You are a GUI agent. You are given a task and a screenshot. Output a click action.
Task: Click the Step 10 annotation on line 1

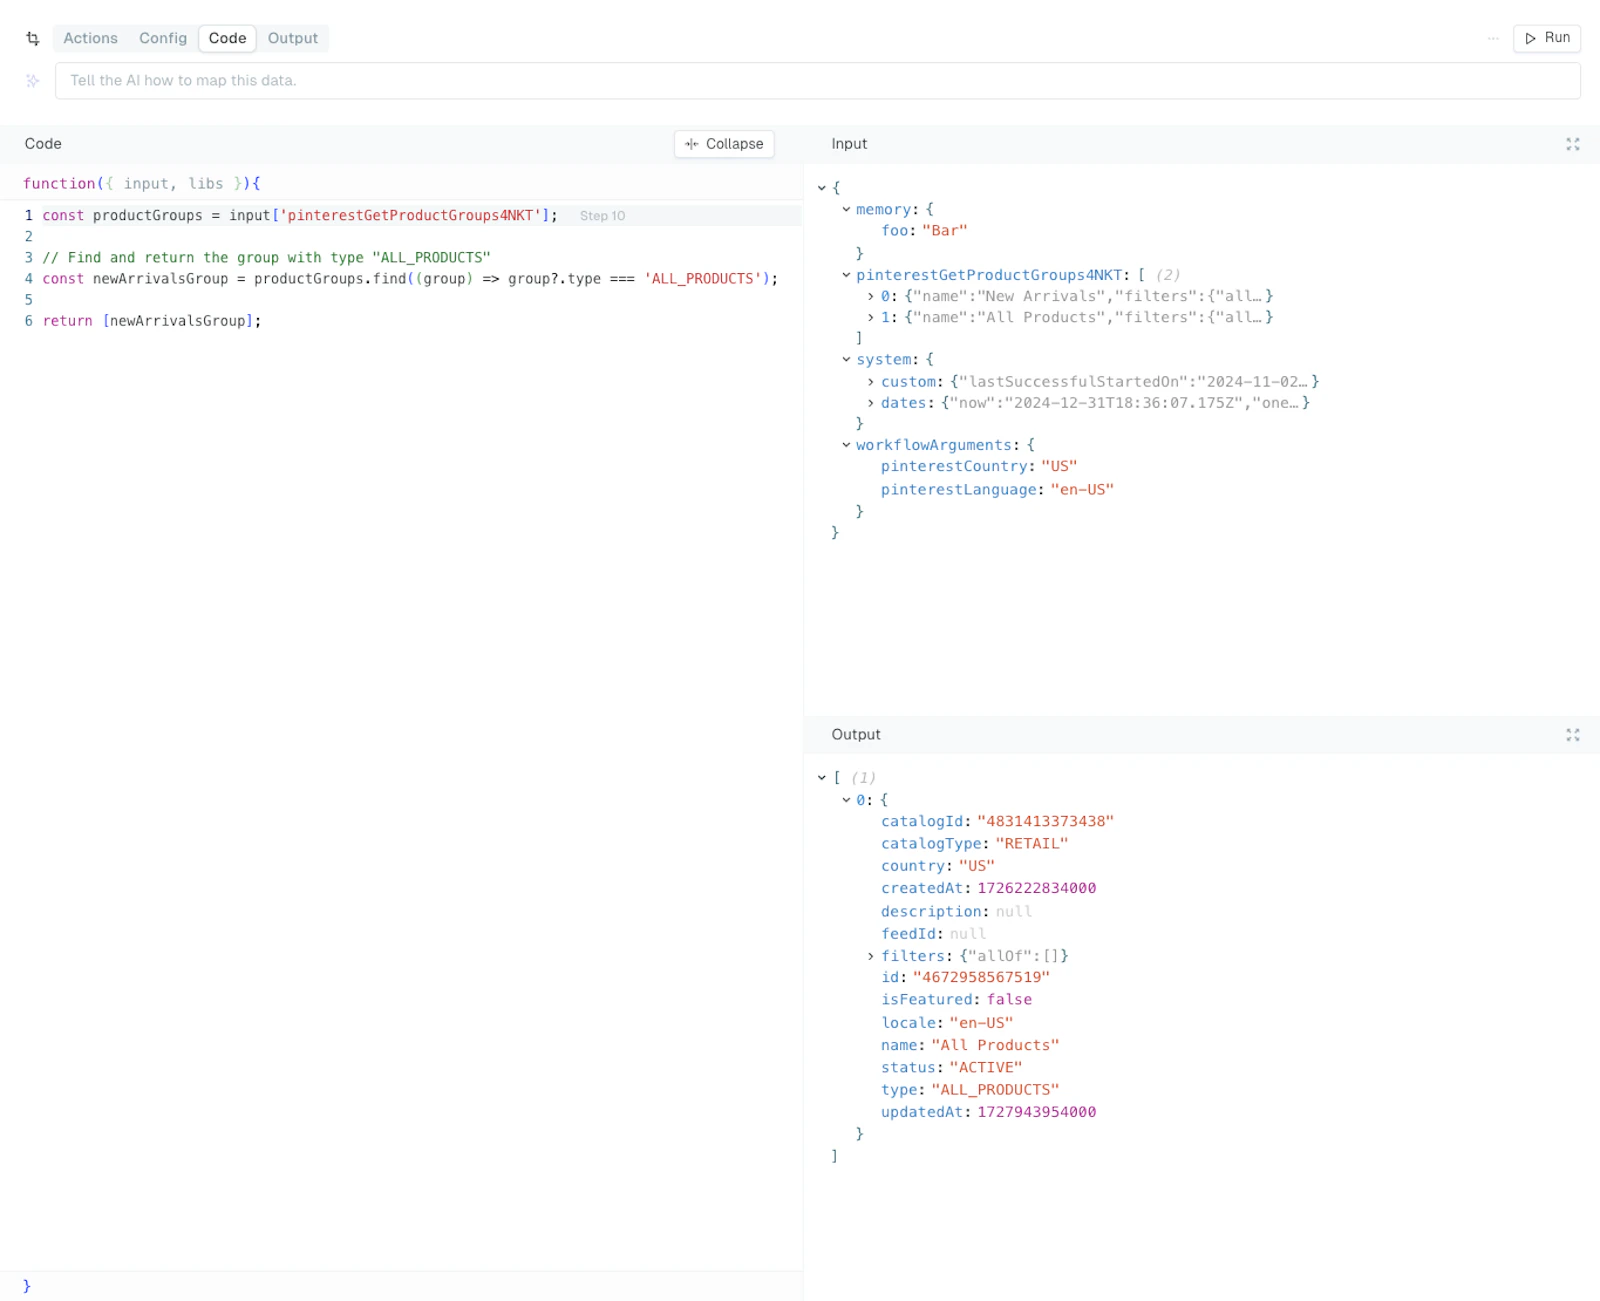pos(602,216)
